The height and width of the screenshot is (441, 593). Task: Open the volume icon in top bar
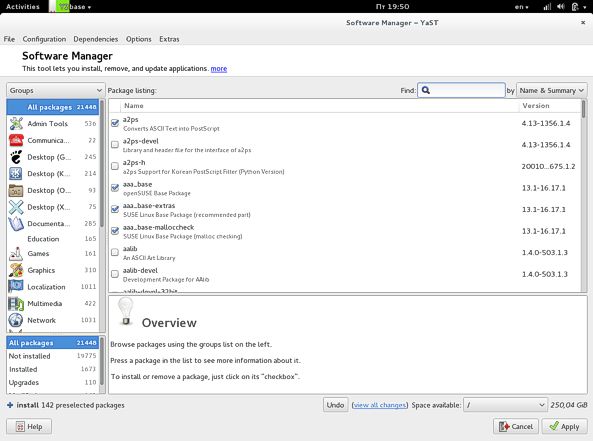click(x=561, y=6)
